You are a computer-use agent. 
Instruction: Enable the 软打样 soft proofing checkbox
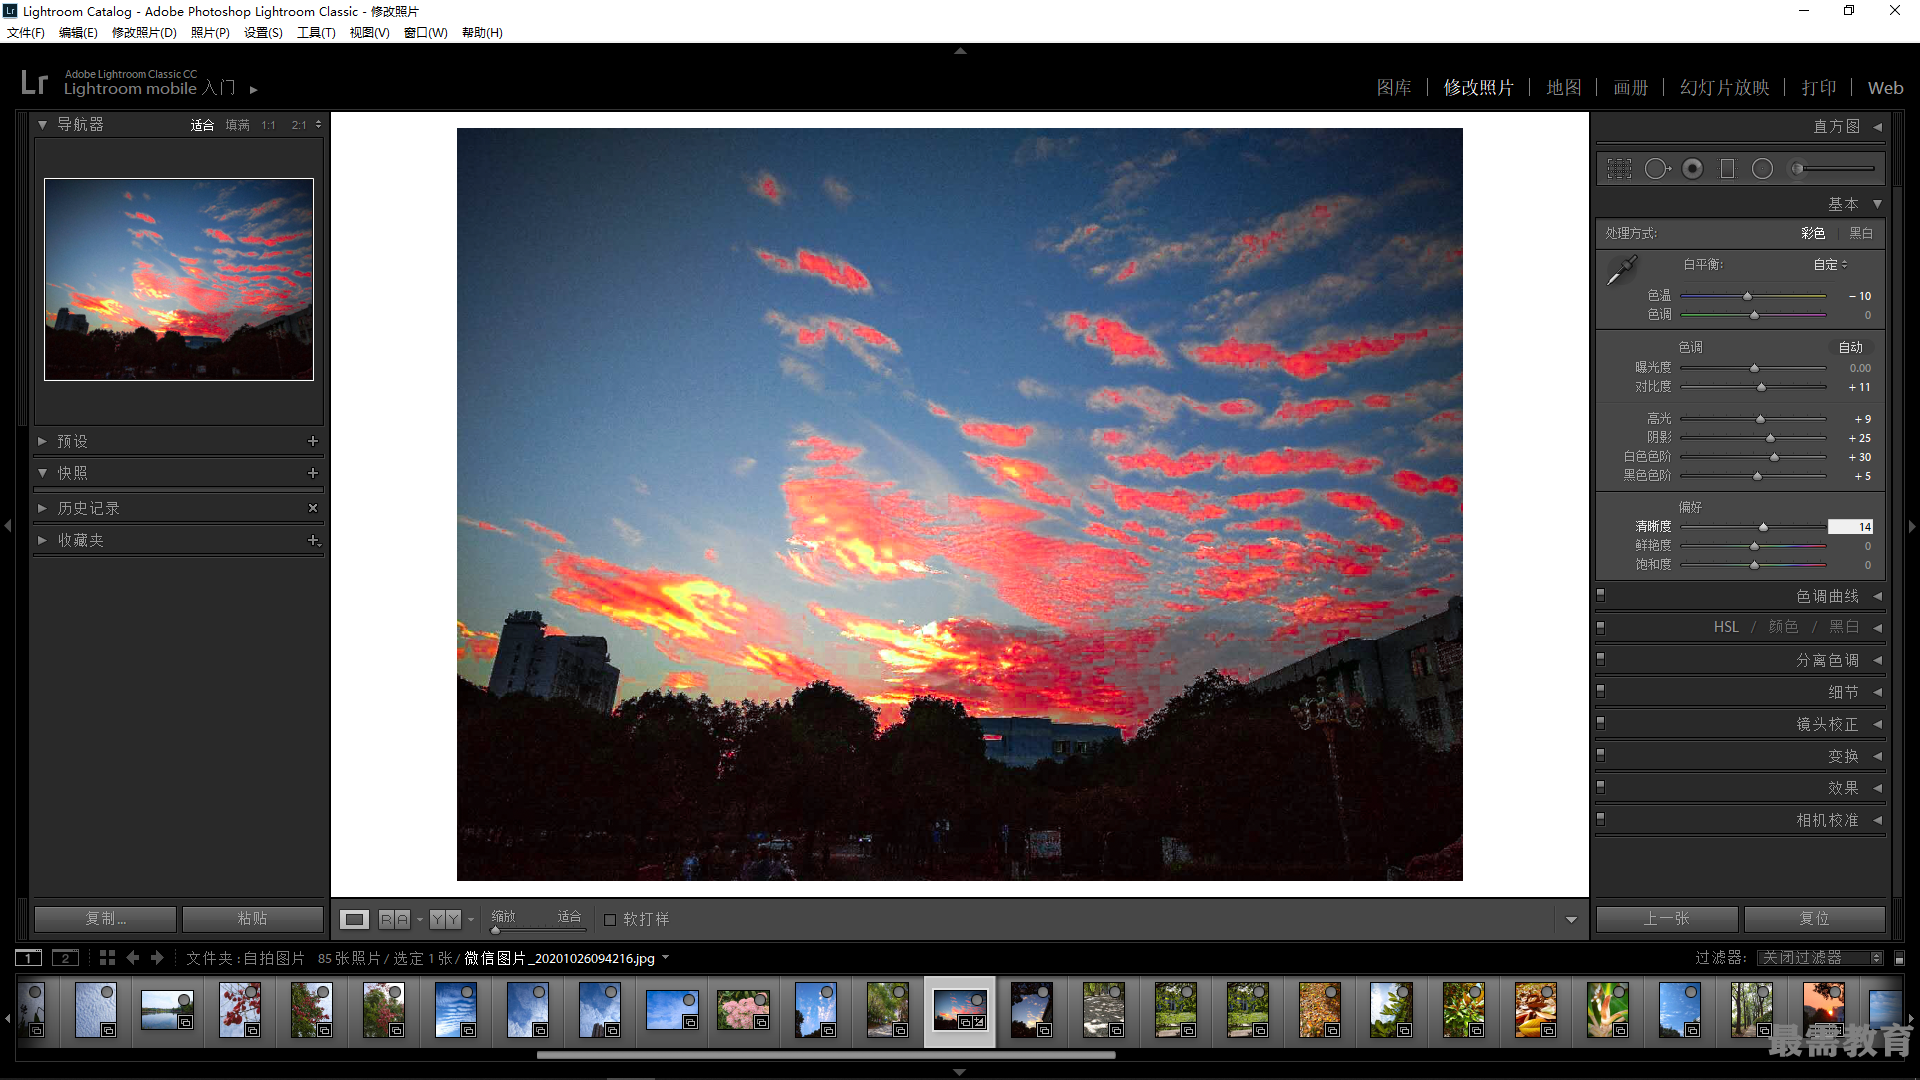point(610,920)
